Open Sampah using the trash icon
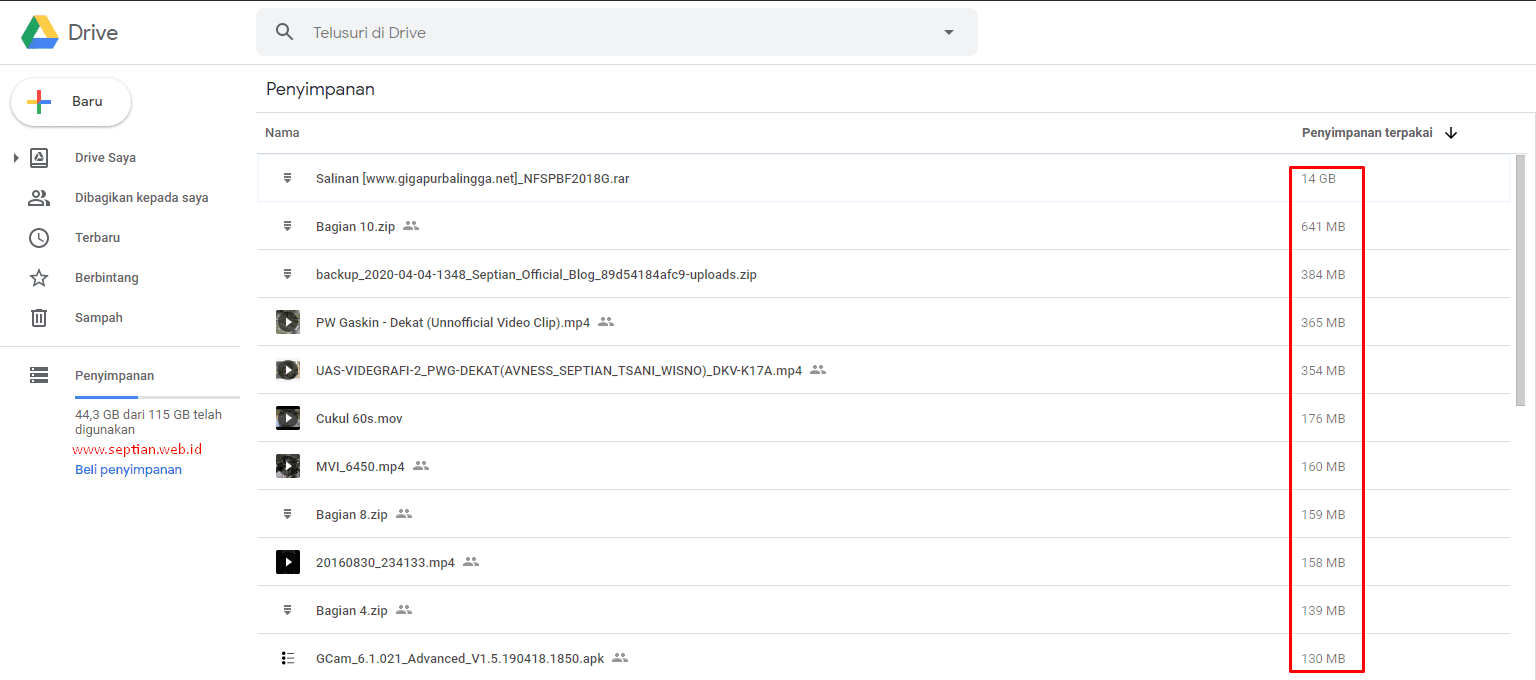The image size is (1536, 680). [x=38, y=317]
